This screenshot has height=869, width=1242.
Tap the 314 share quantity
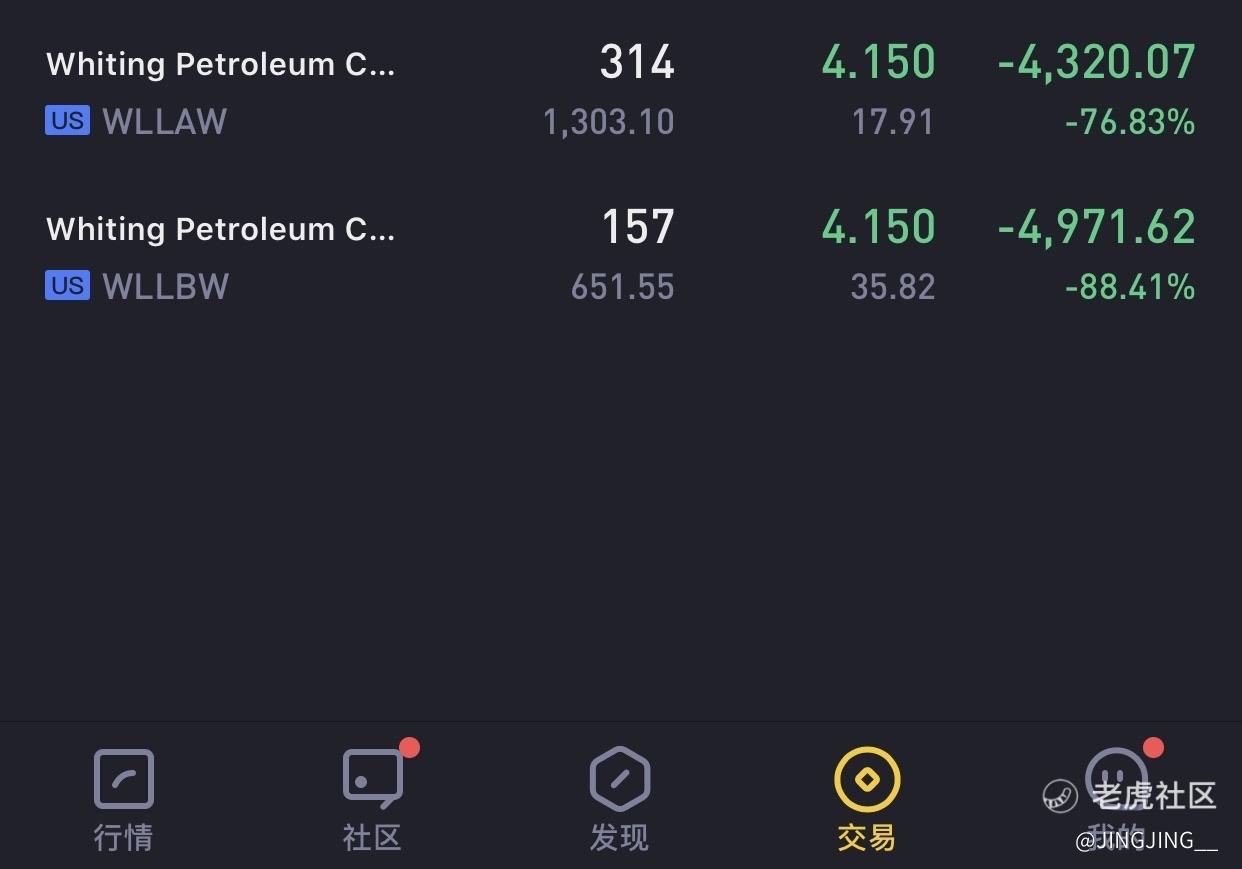coord(637,62)
